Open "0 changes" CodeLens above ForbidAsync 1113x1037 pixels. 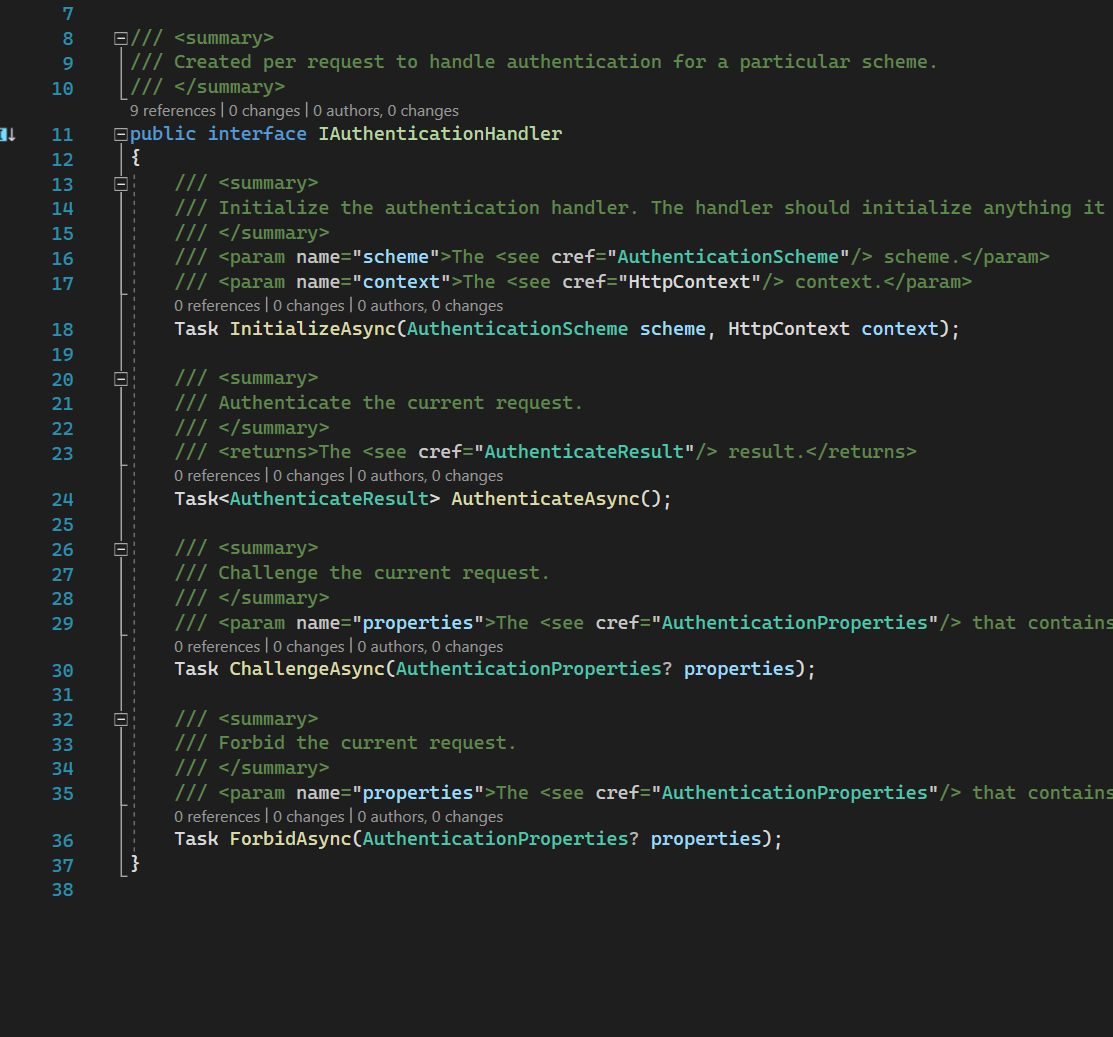309,817
